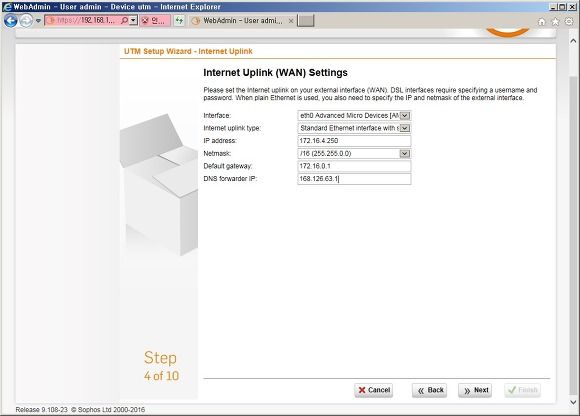This screenshot has height=416, width=580.
Task: Click the green refresh arrows icon
Action: [x=179, y=21]
